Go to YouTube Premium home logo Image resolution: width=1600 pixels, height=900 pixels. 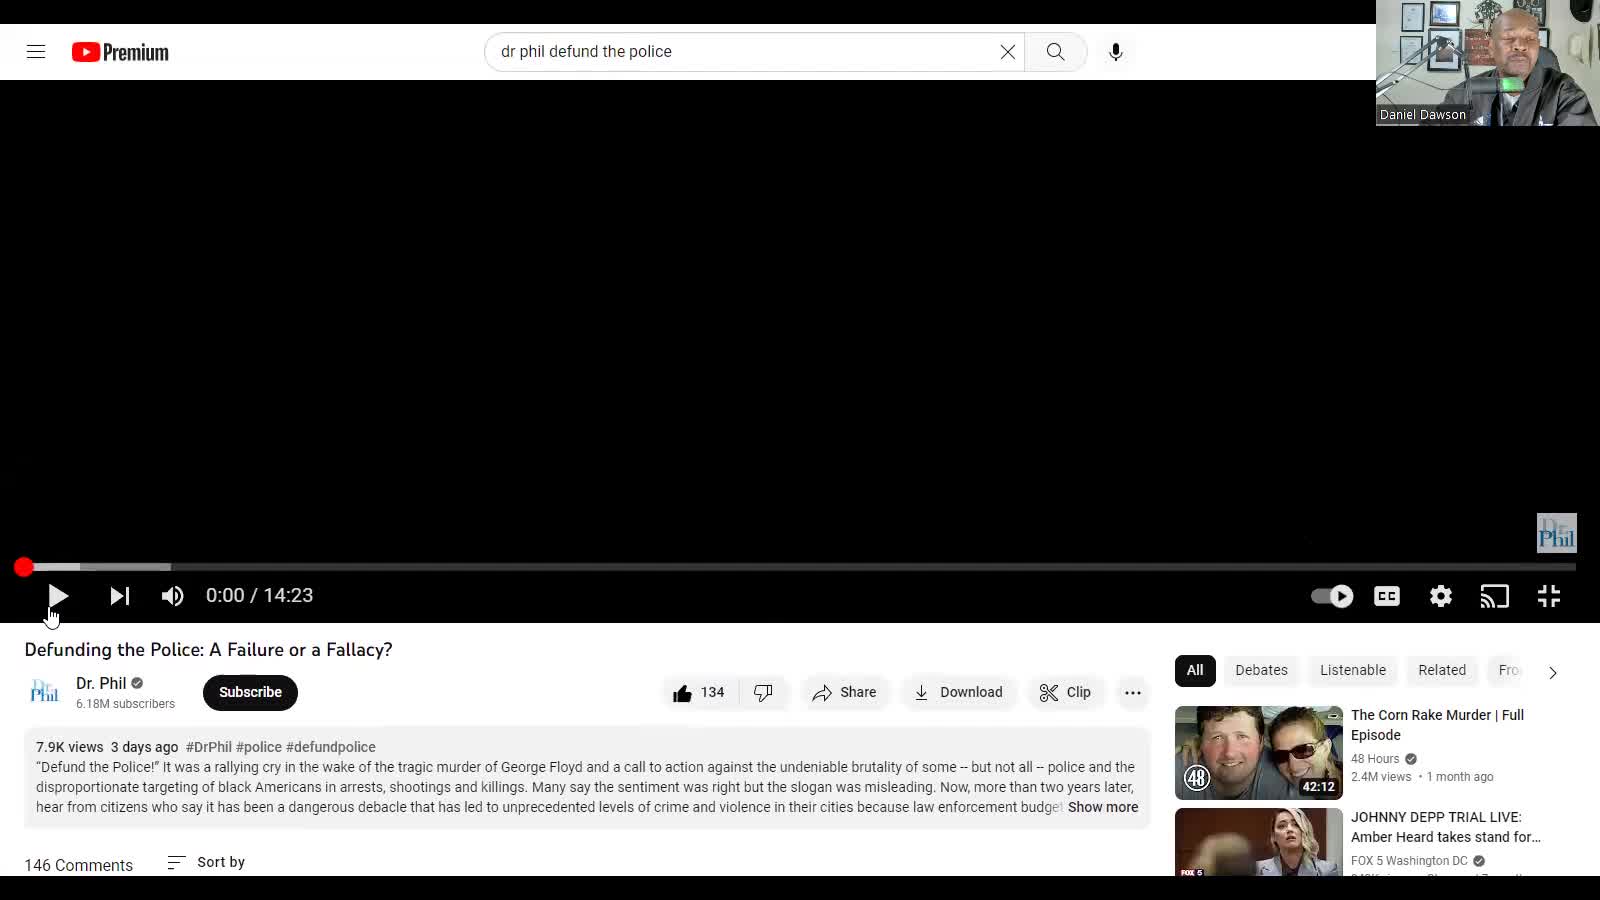click(x=120, y=52)
